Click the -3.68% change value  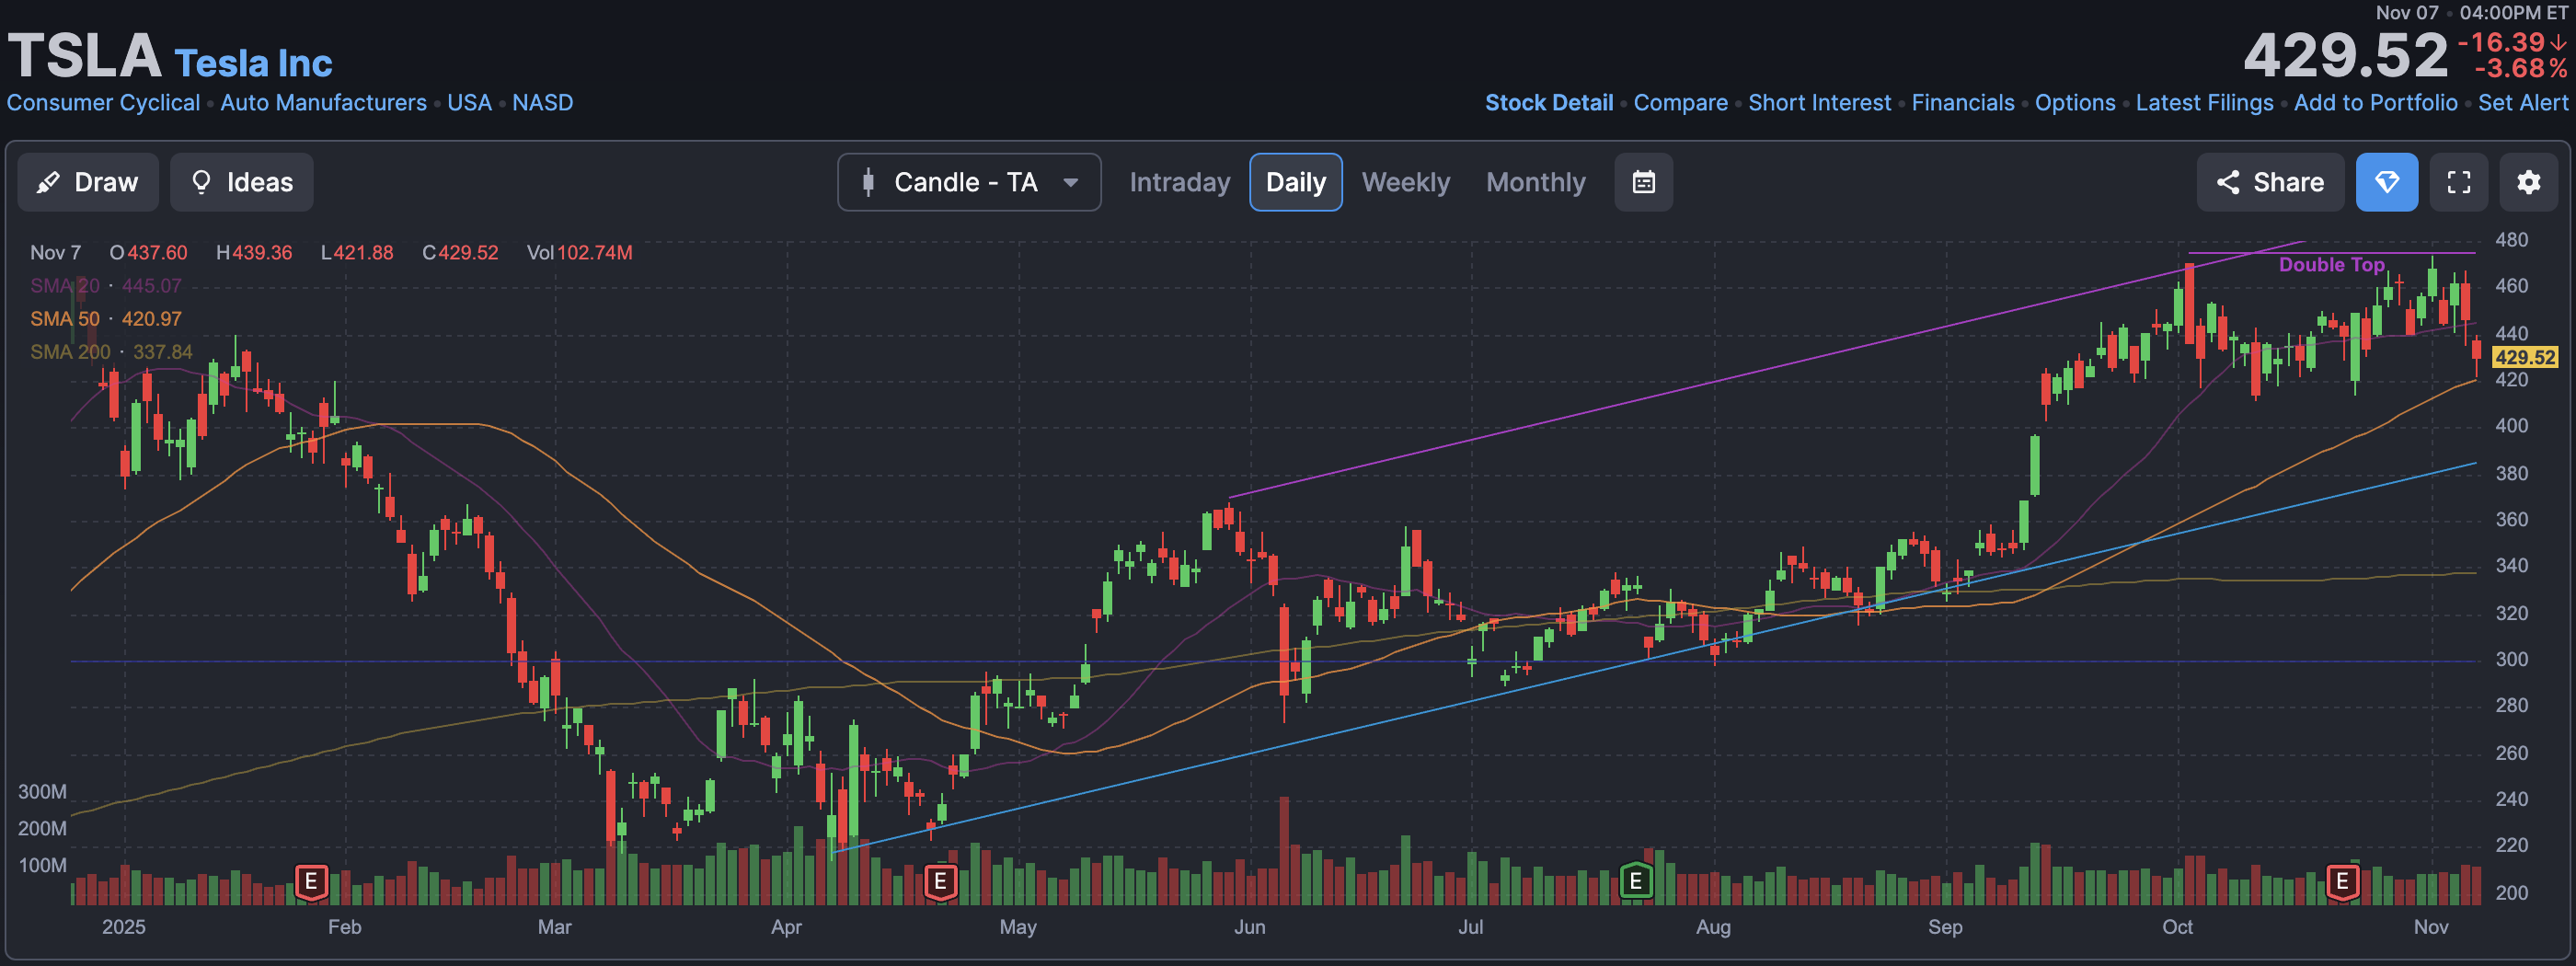pyautogui.click(x=2521, y=68)
